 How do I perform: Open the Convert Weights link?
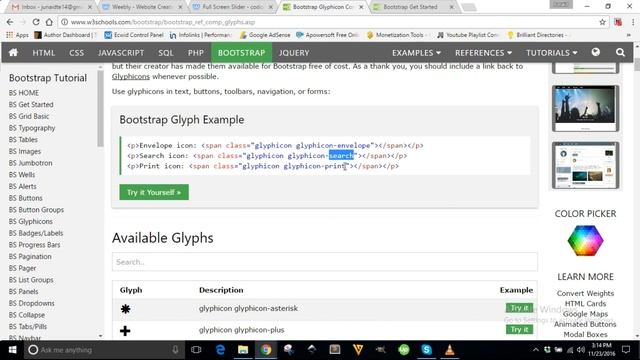[x=585, y=293]
